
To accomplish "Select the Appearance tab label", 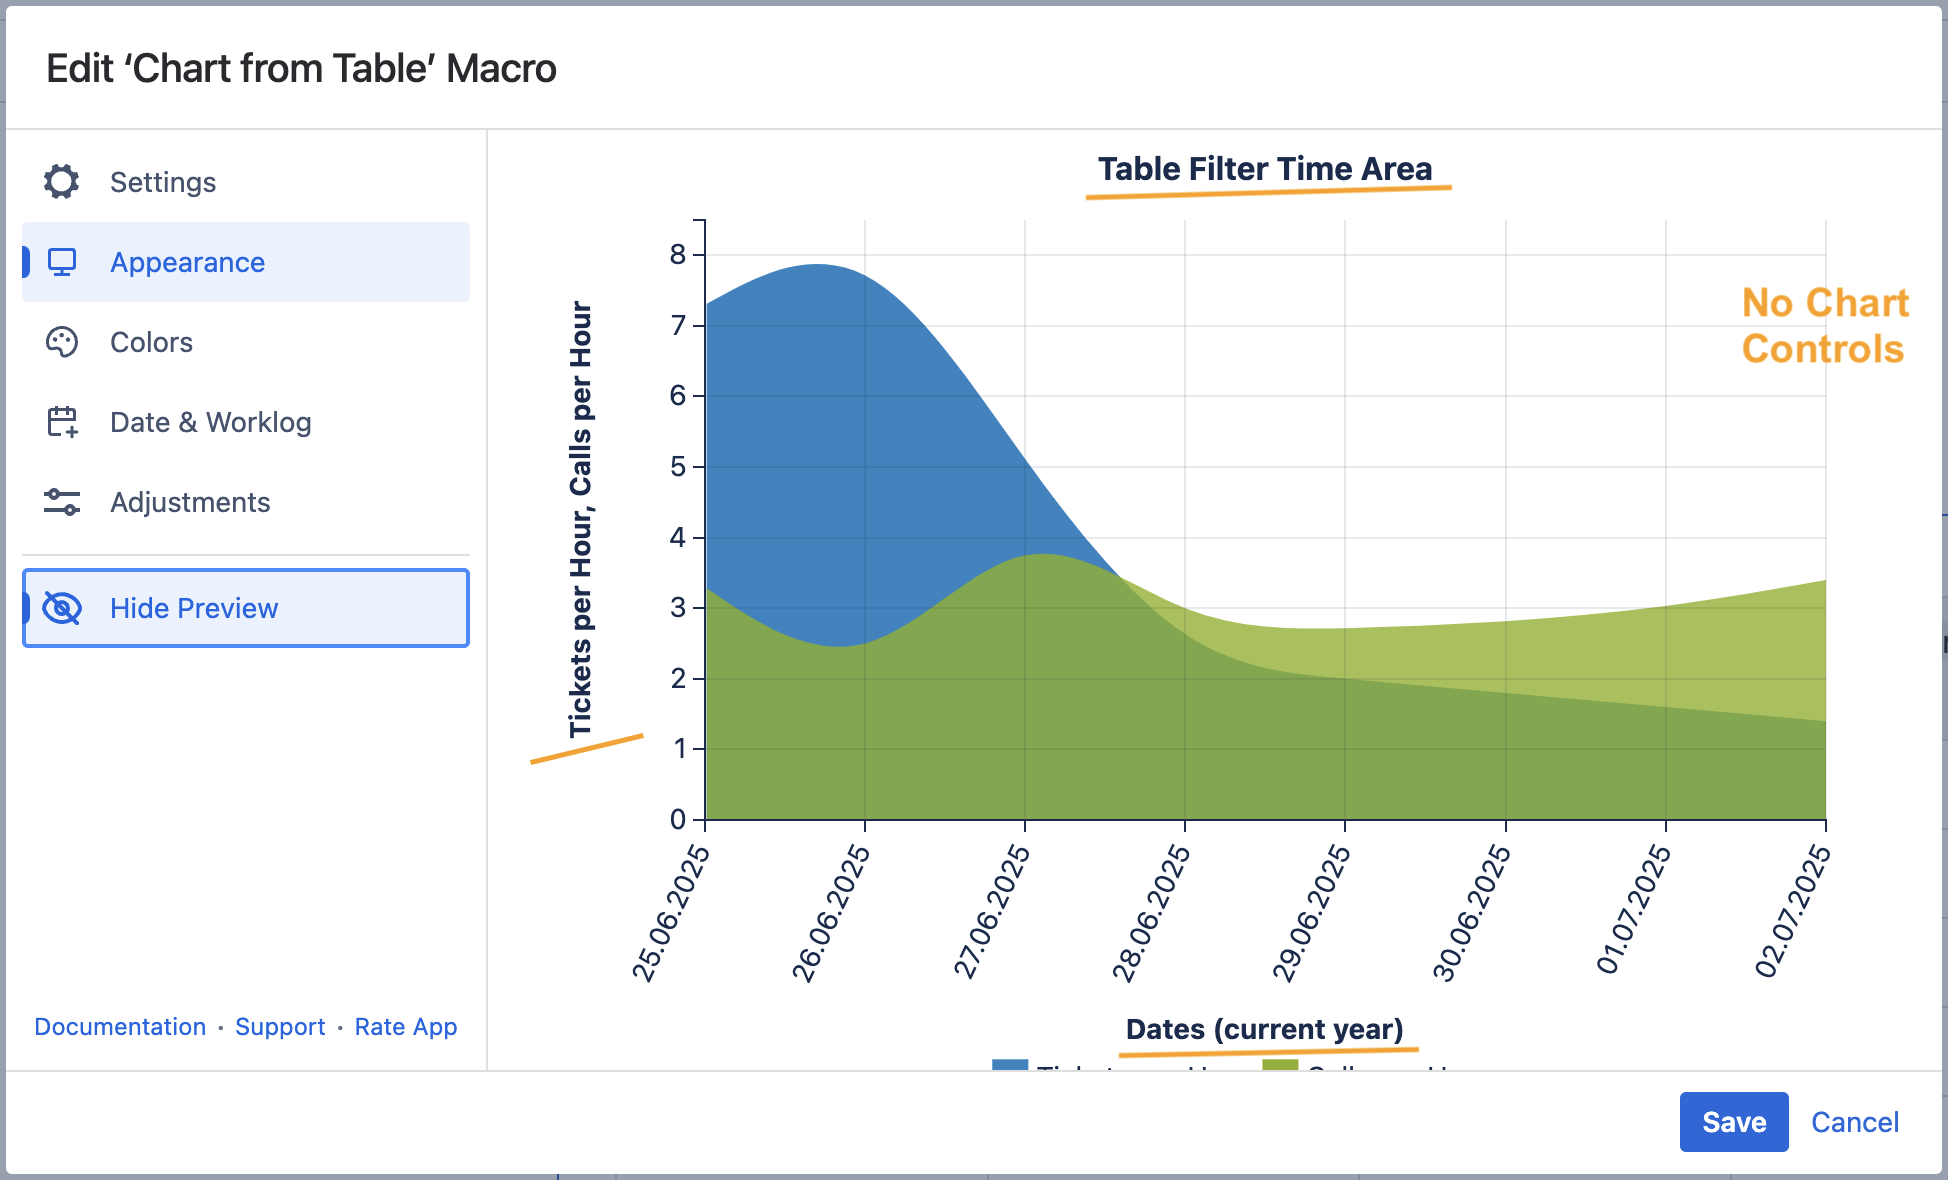I will [x=187, y=262].
